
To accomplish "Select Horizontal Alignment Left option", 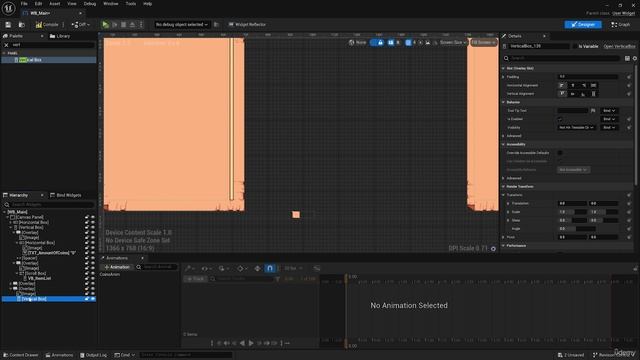I will pyautogui.click(x=562, y=85).
